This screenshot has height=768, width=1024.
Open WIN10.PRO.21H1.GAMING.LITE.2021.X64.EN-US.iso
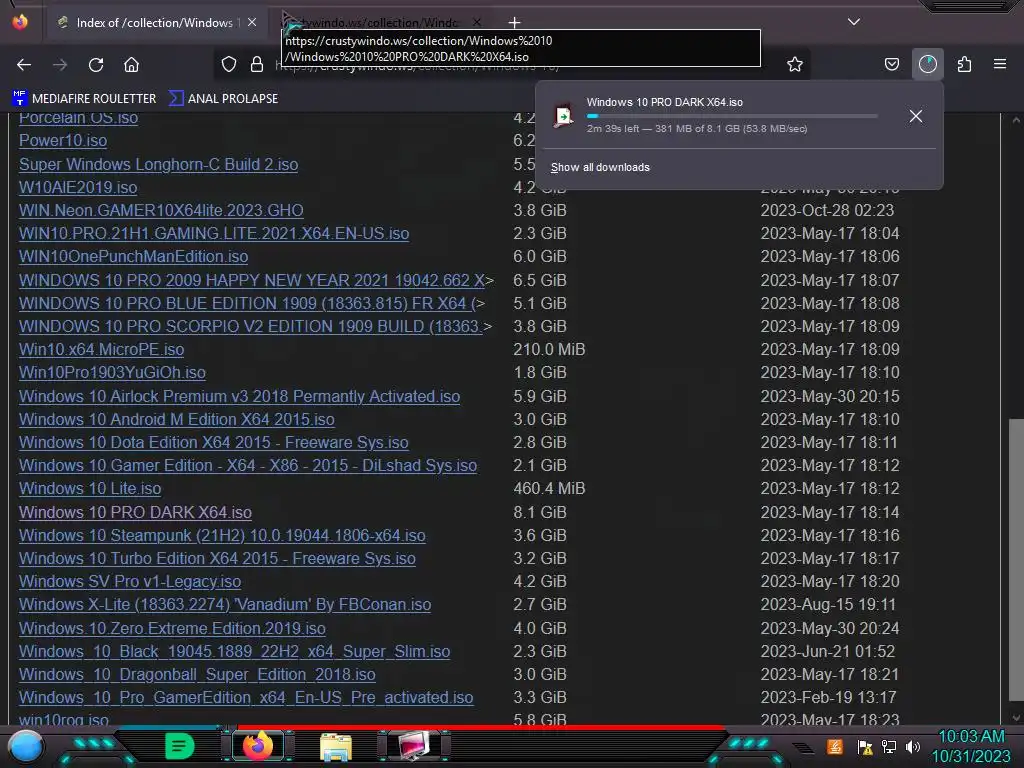[x=214, y=233]
